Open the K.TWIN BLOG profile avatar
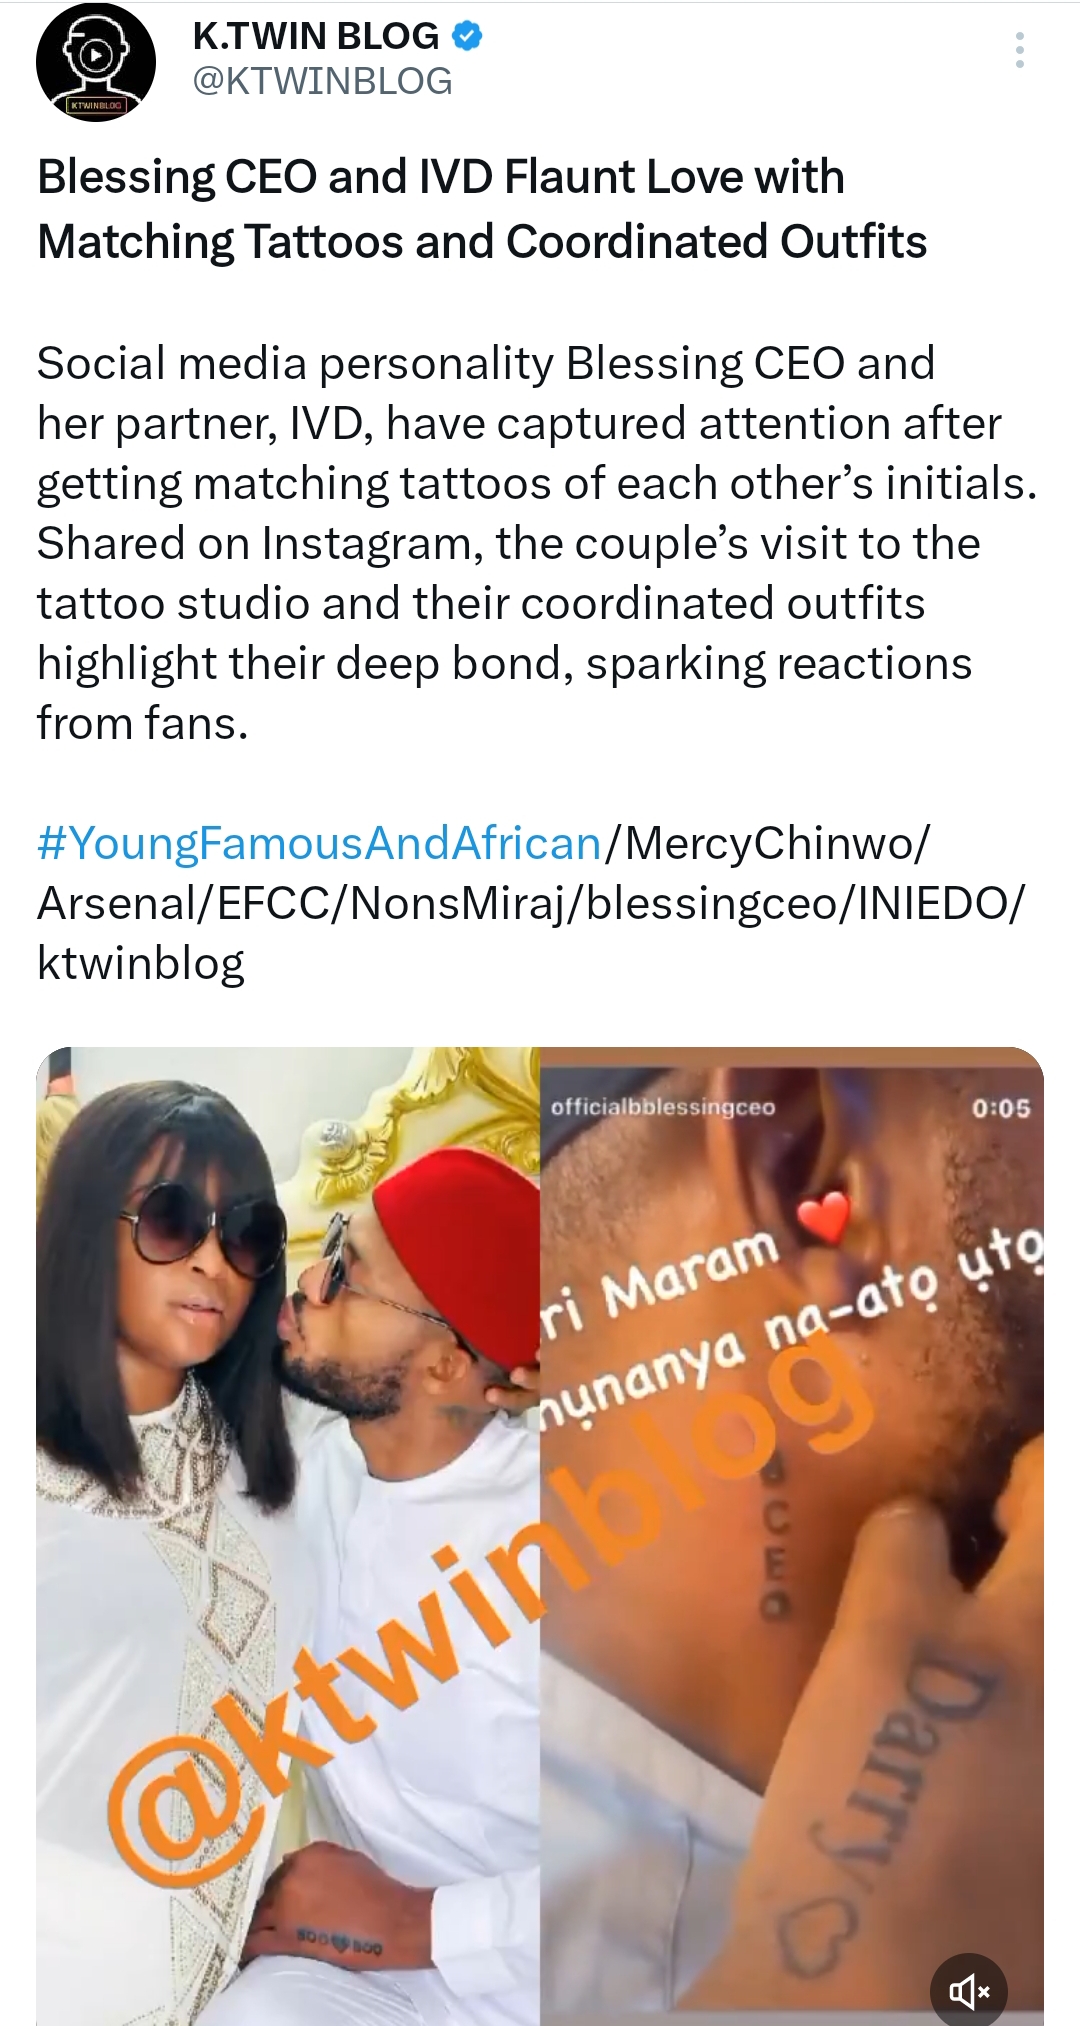Screen dimensions: 1080x2026 point(96,63)
